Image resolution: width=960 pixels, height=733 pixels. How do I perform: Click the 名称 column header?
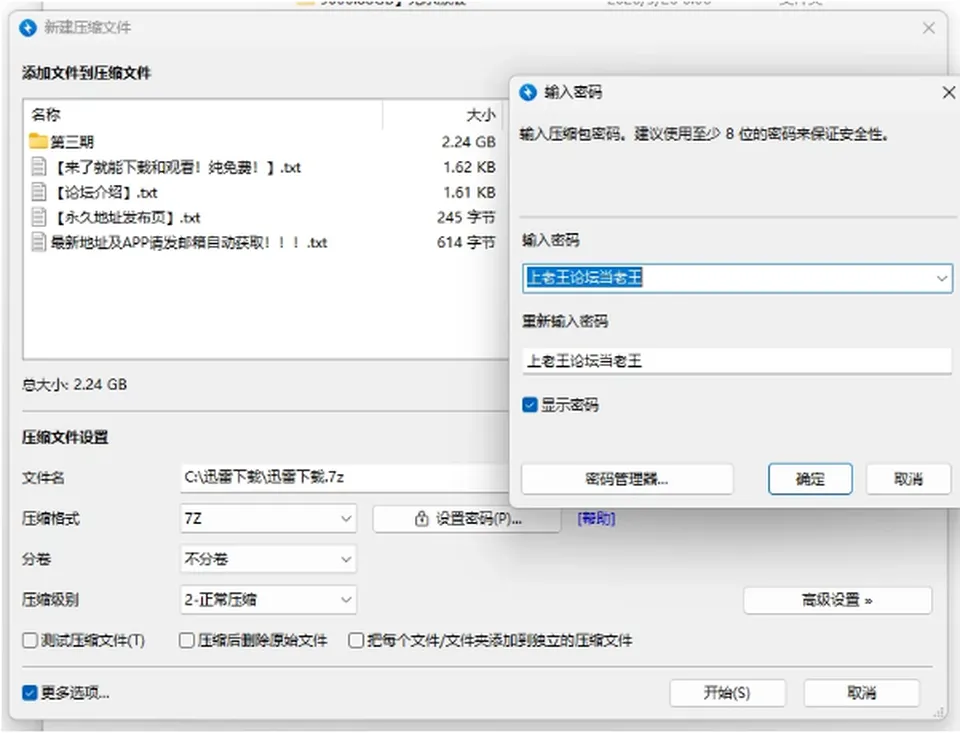tap(46, 115)
